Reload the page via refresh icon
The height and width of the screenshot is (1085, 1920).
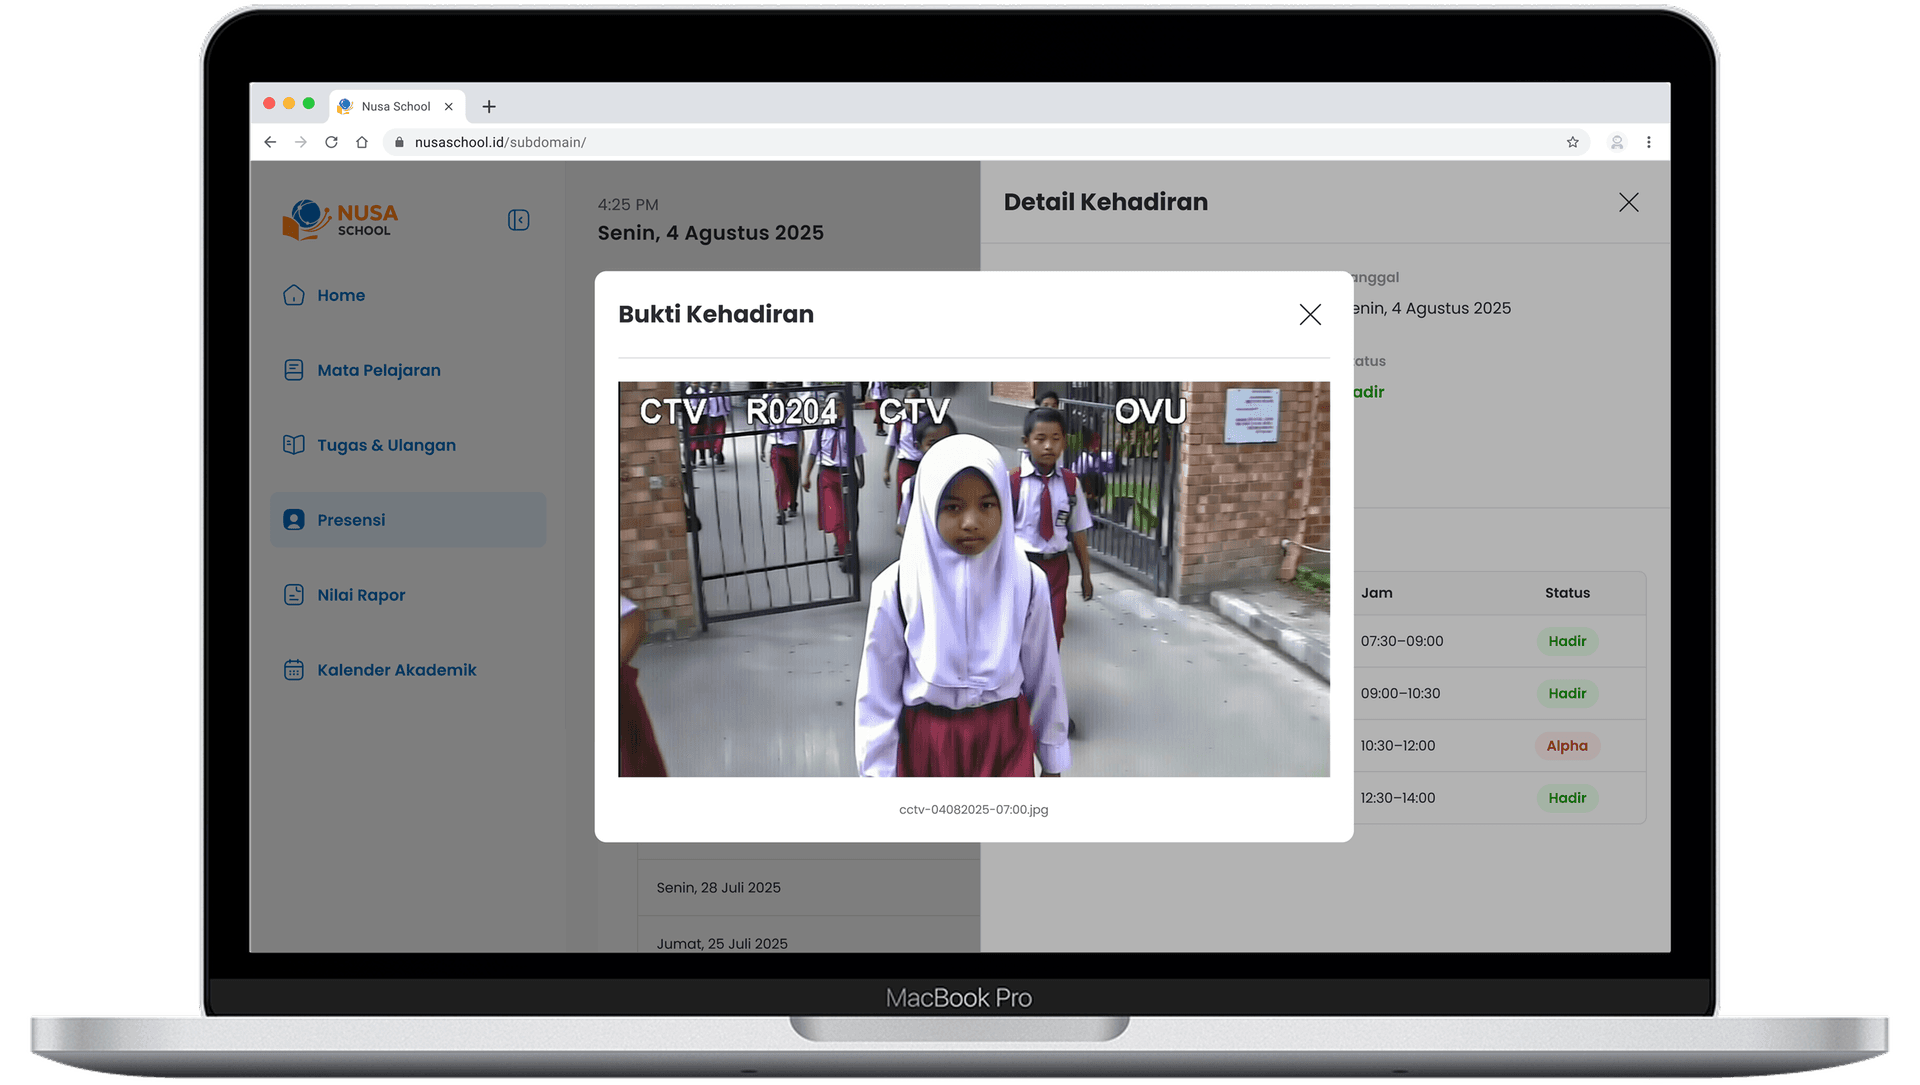(331, 142)
